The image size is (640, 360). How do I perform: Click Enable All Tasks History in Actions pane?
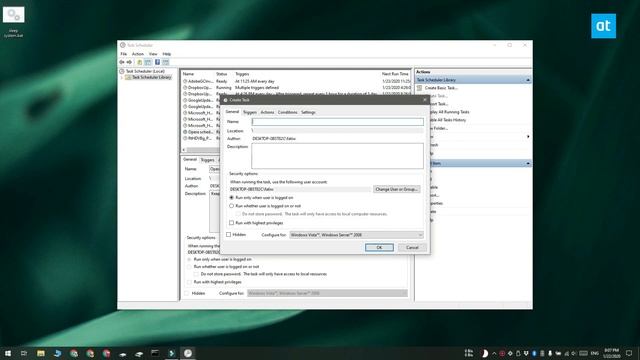coord(447,120)
